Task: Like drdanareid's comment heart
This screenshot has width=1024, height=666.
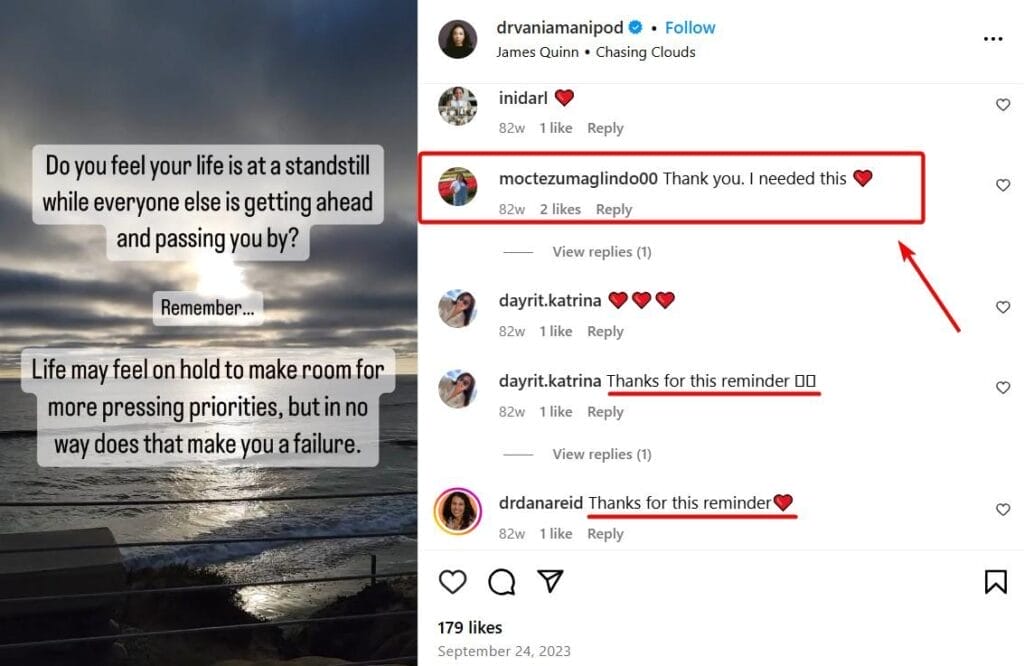Action: (x=1002, y=510)
